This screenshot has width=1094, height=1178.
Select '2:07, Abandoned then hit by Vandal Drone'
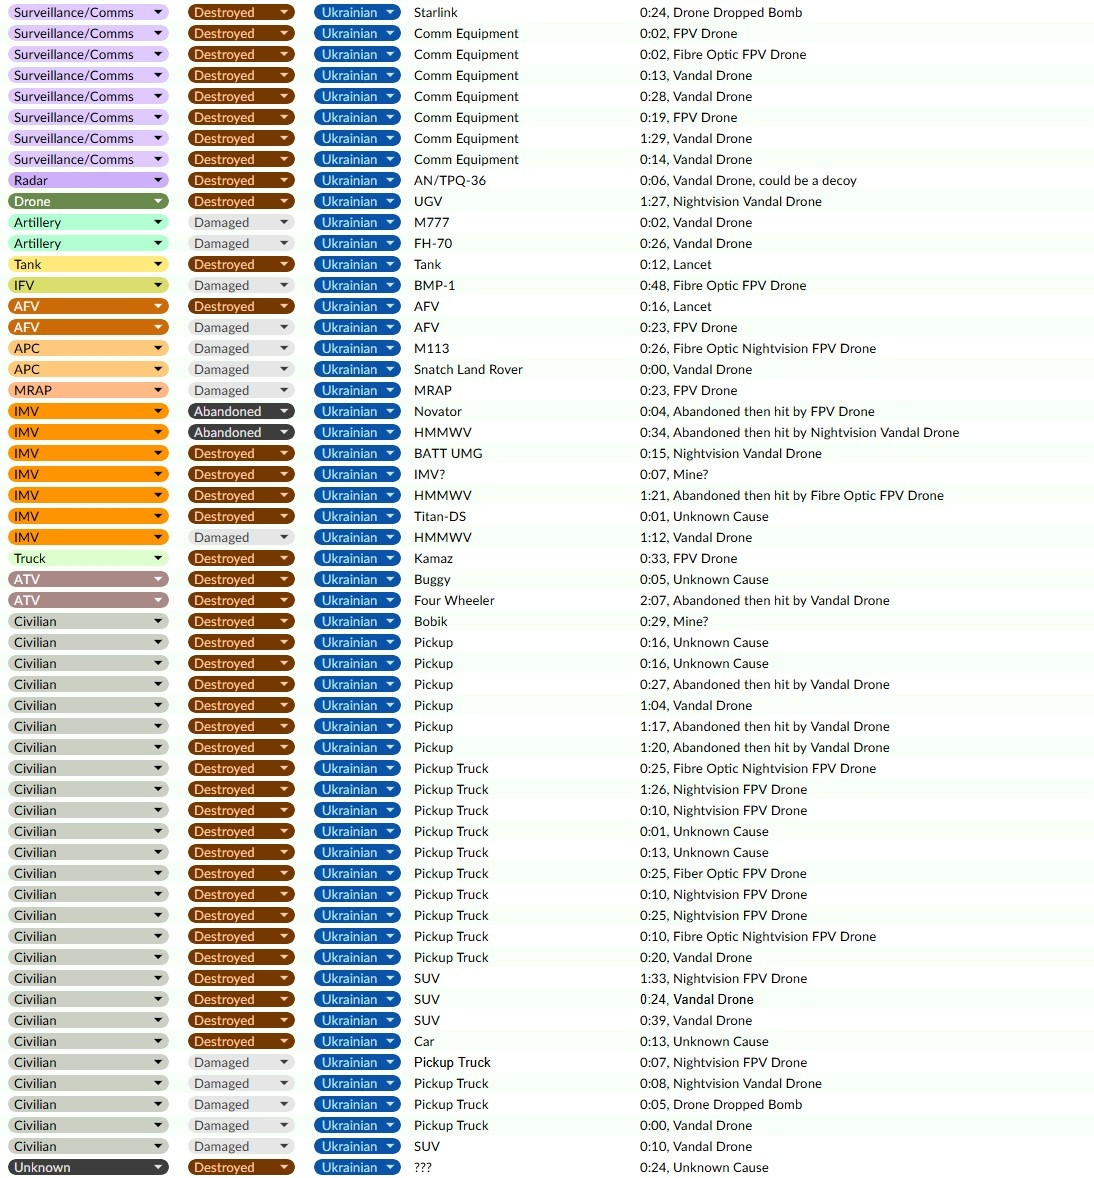pyautogui.click(x=765, y=601)
